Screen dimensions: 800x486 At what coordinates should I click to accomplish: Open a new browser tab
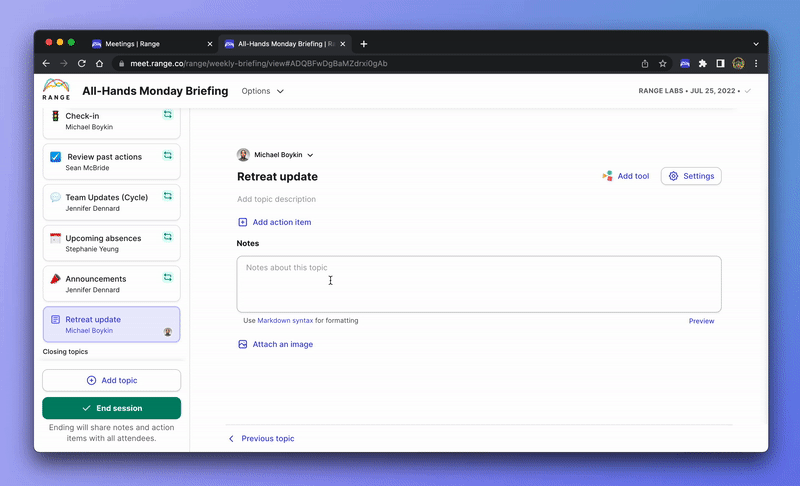[x=363, y=44]
